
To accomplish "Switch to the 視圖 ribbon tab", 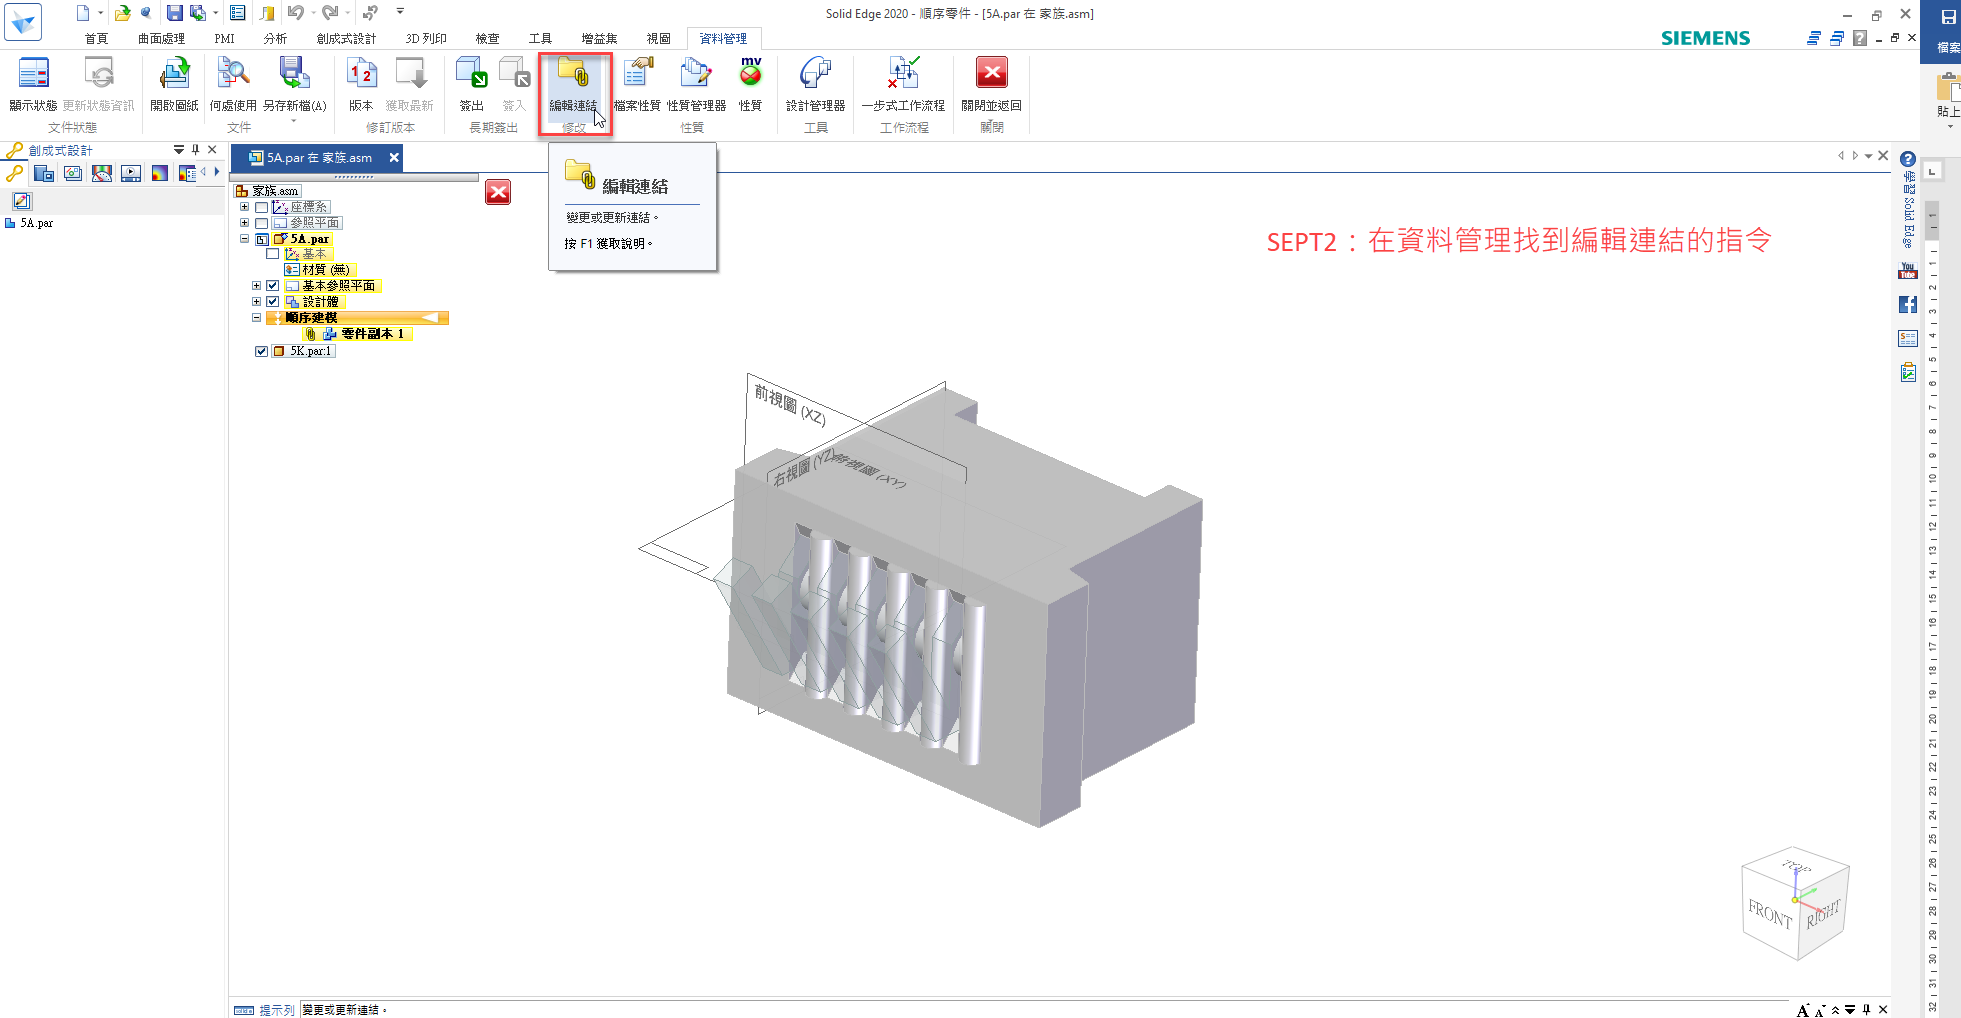I will pyautogui.click(x=658, y=38).
